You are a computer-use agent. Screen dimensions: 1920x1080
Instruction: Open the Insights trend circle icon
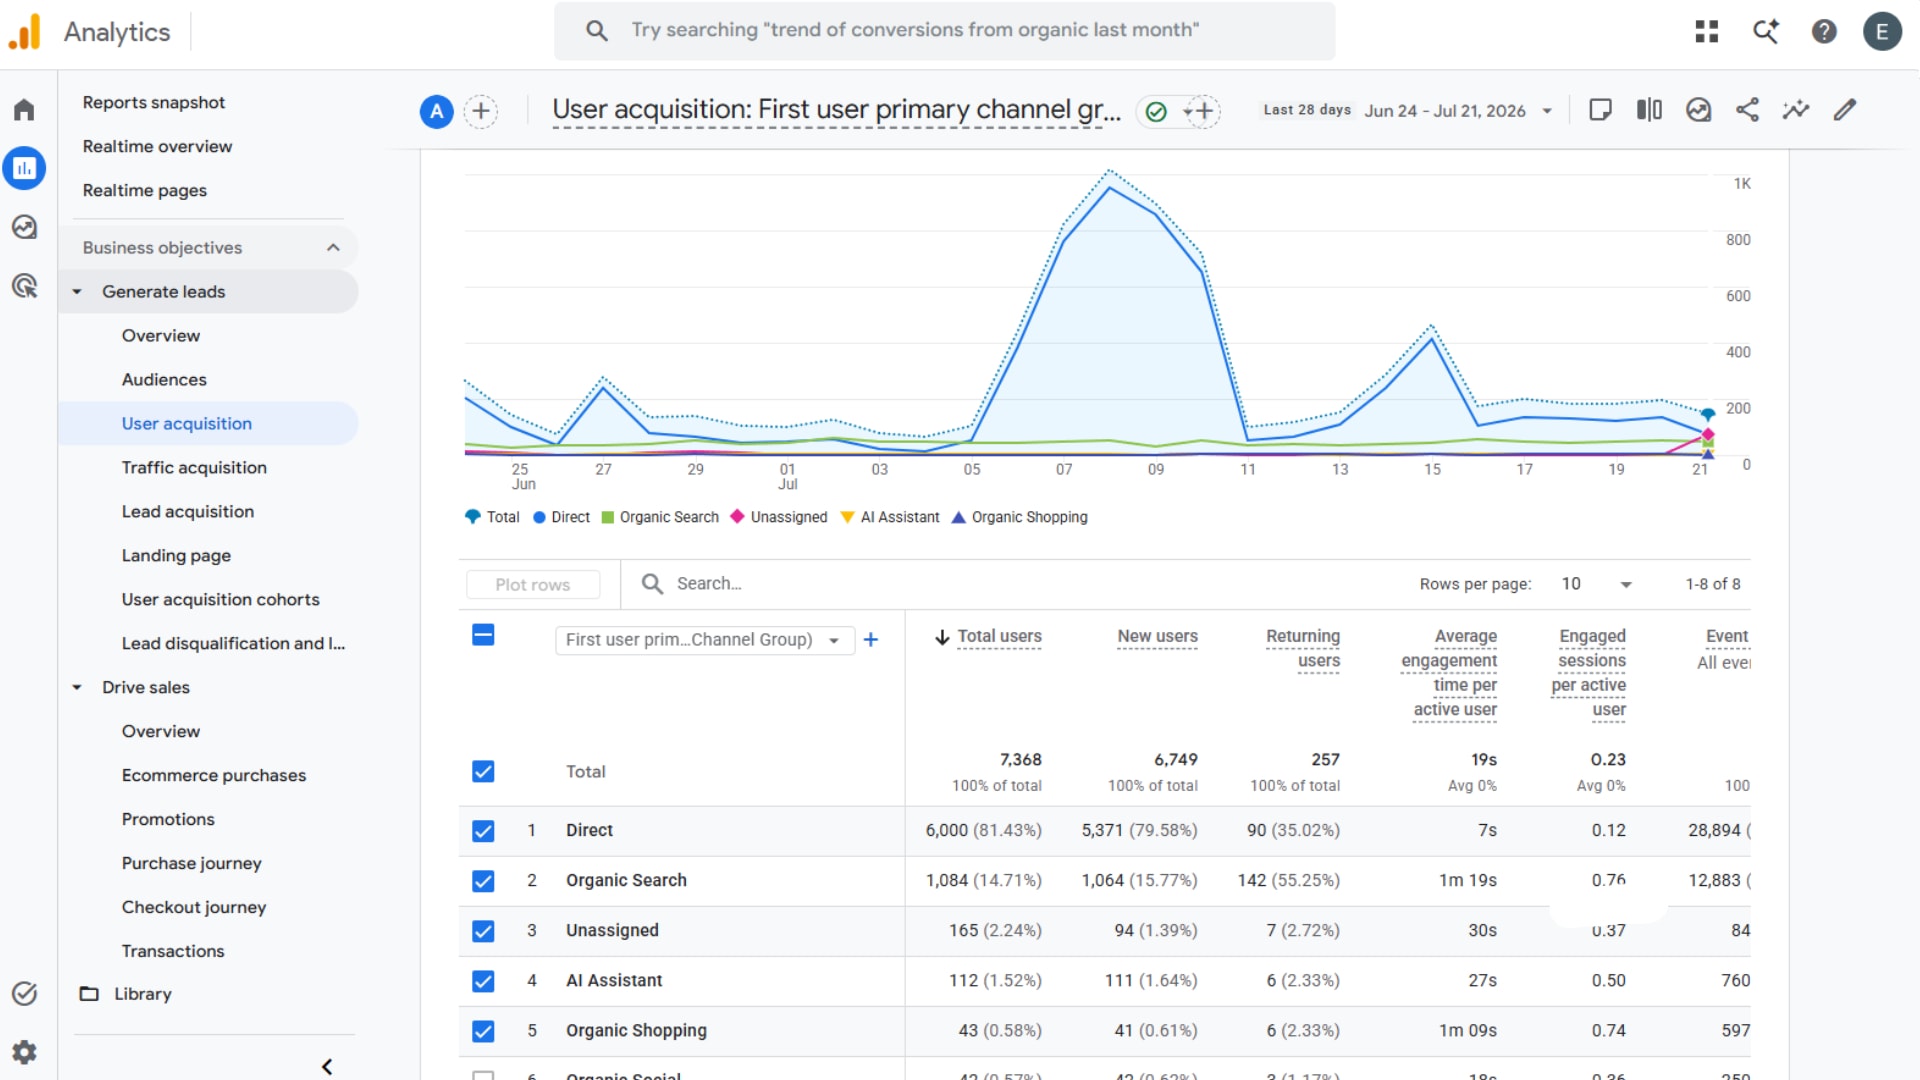pyautogui.click(x=1698, y=110)
